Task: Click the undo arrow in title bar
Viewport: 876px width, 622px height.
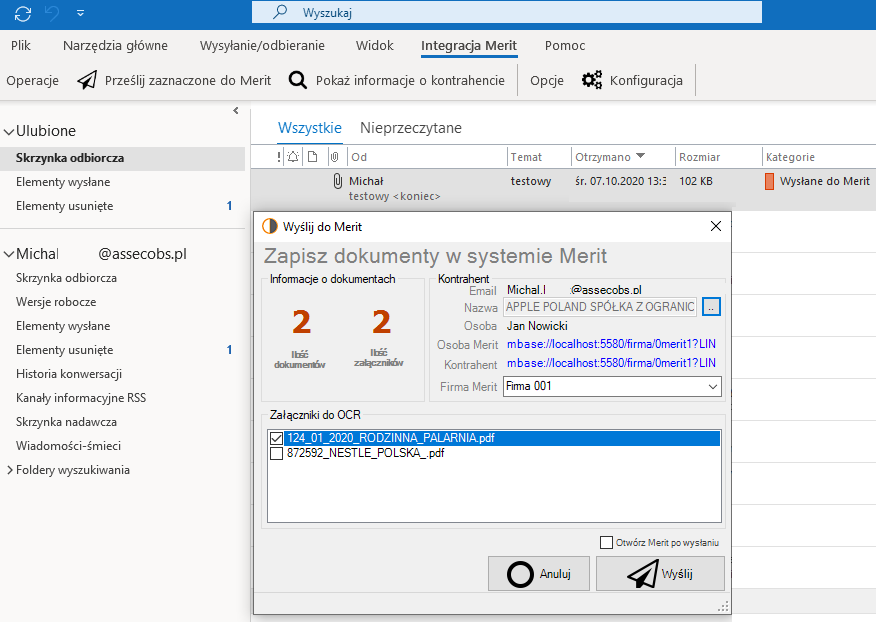Action: click(x=53, y=13)
